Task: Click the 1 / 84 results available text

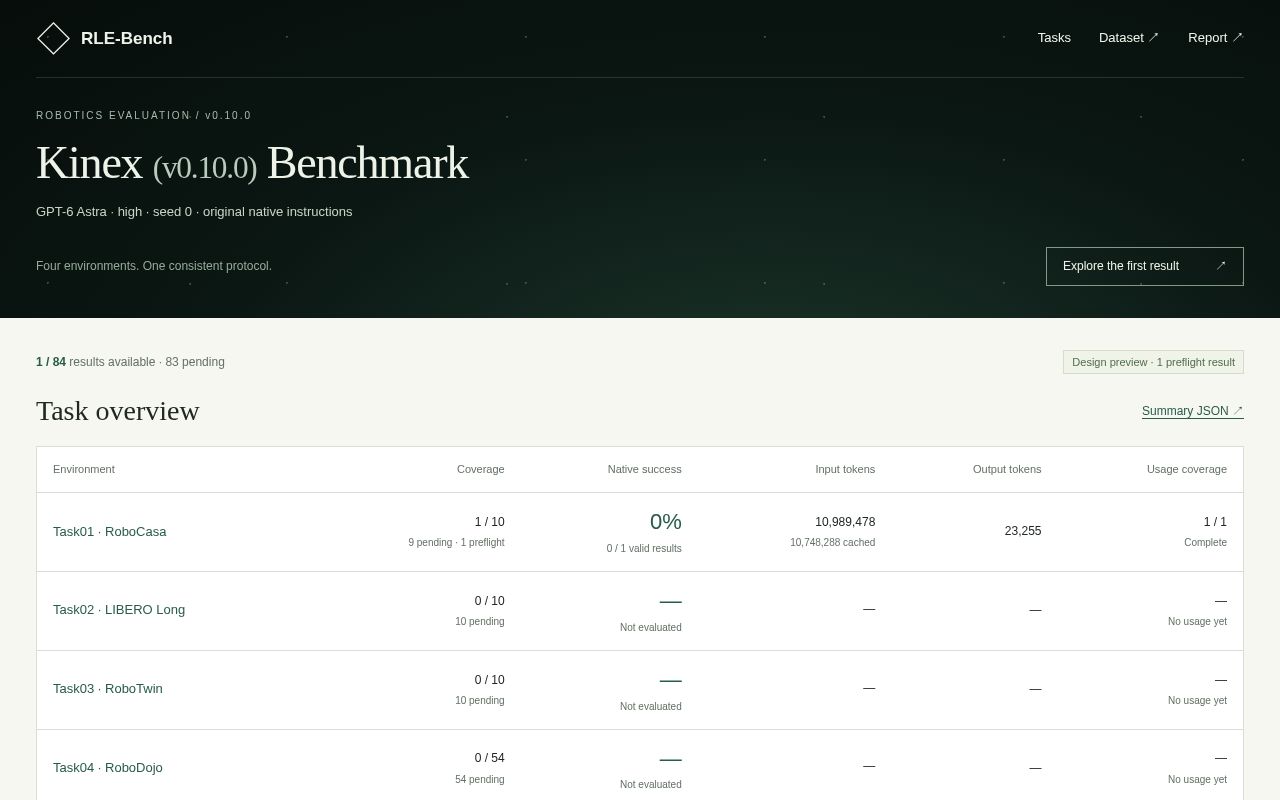Action: 96,362
